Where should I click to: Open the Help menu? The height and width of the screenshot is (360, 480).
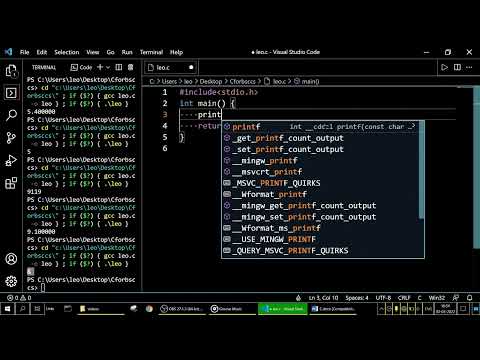pyautogui.click(x=176, y=52)
